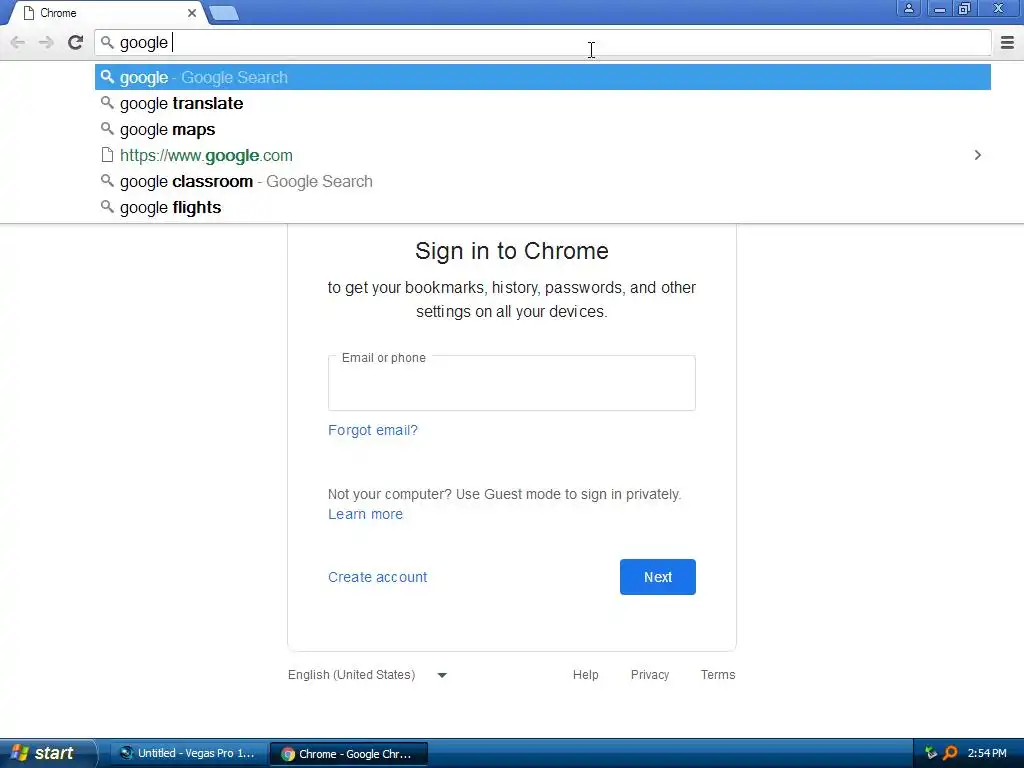Open the 'Forgot email?' link
The height and width of the screenshot is (768, 1024).
click(372, 430)
